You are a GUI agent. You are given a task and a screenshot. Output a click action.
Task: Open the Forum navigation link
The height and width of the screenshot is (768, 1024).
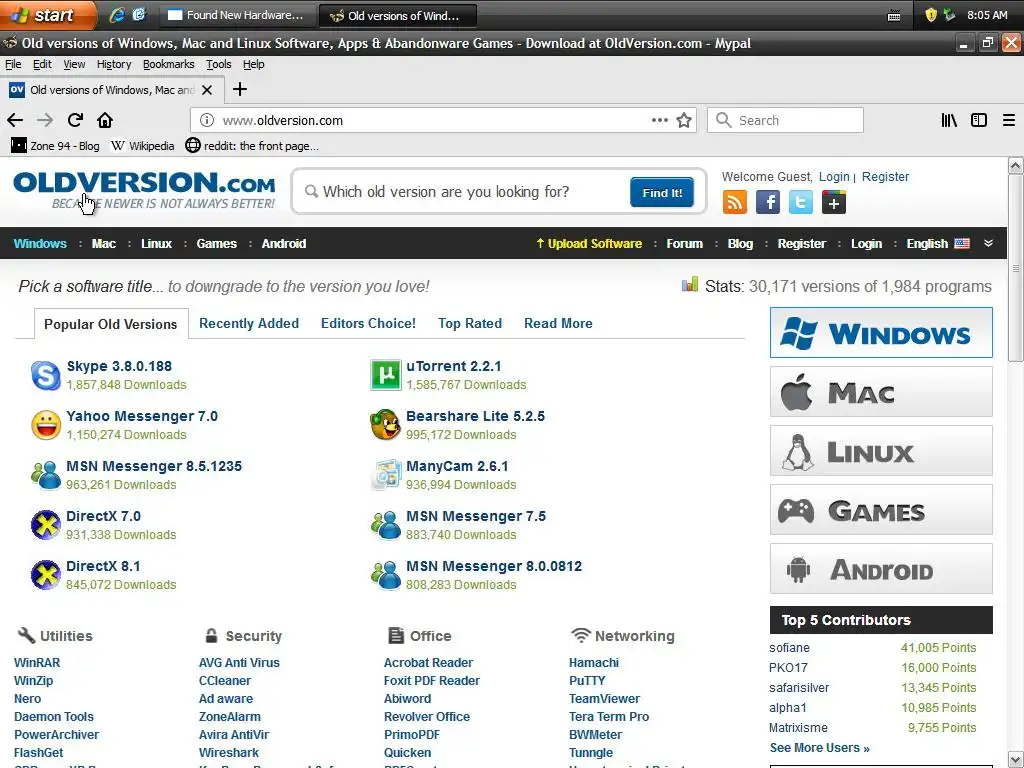pos(684,244)
